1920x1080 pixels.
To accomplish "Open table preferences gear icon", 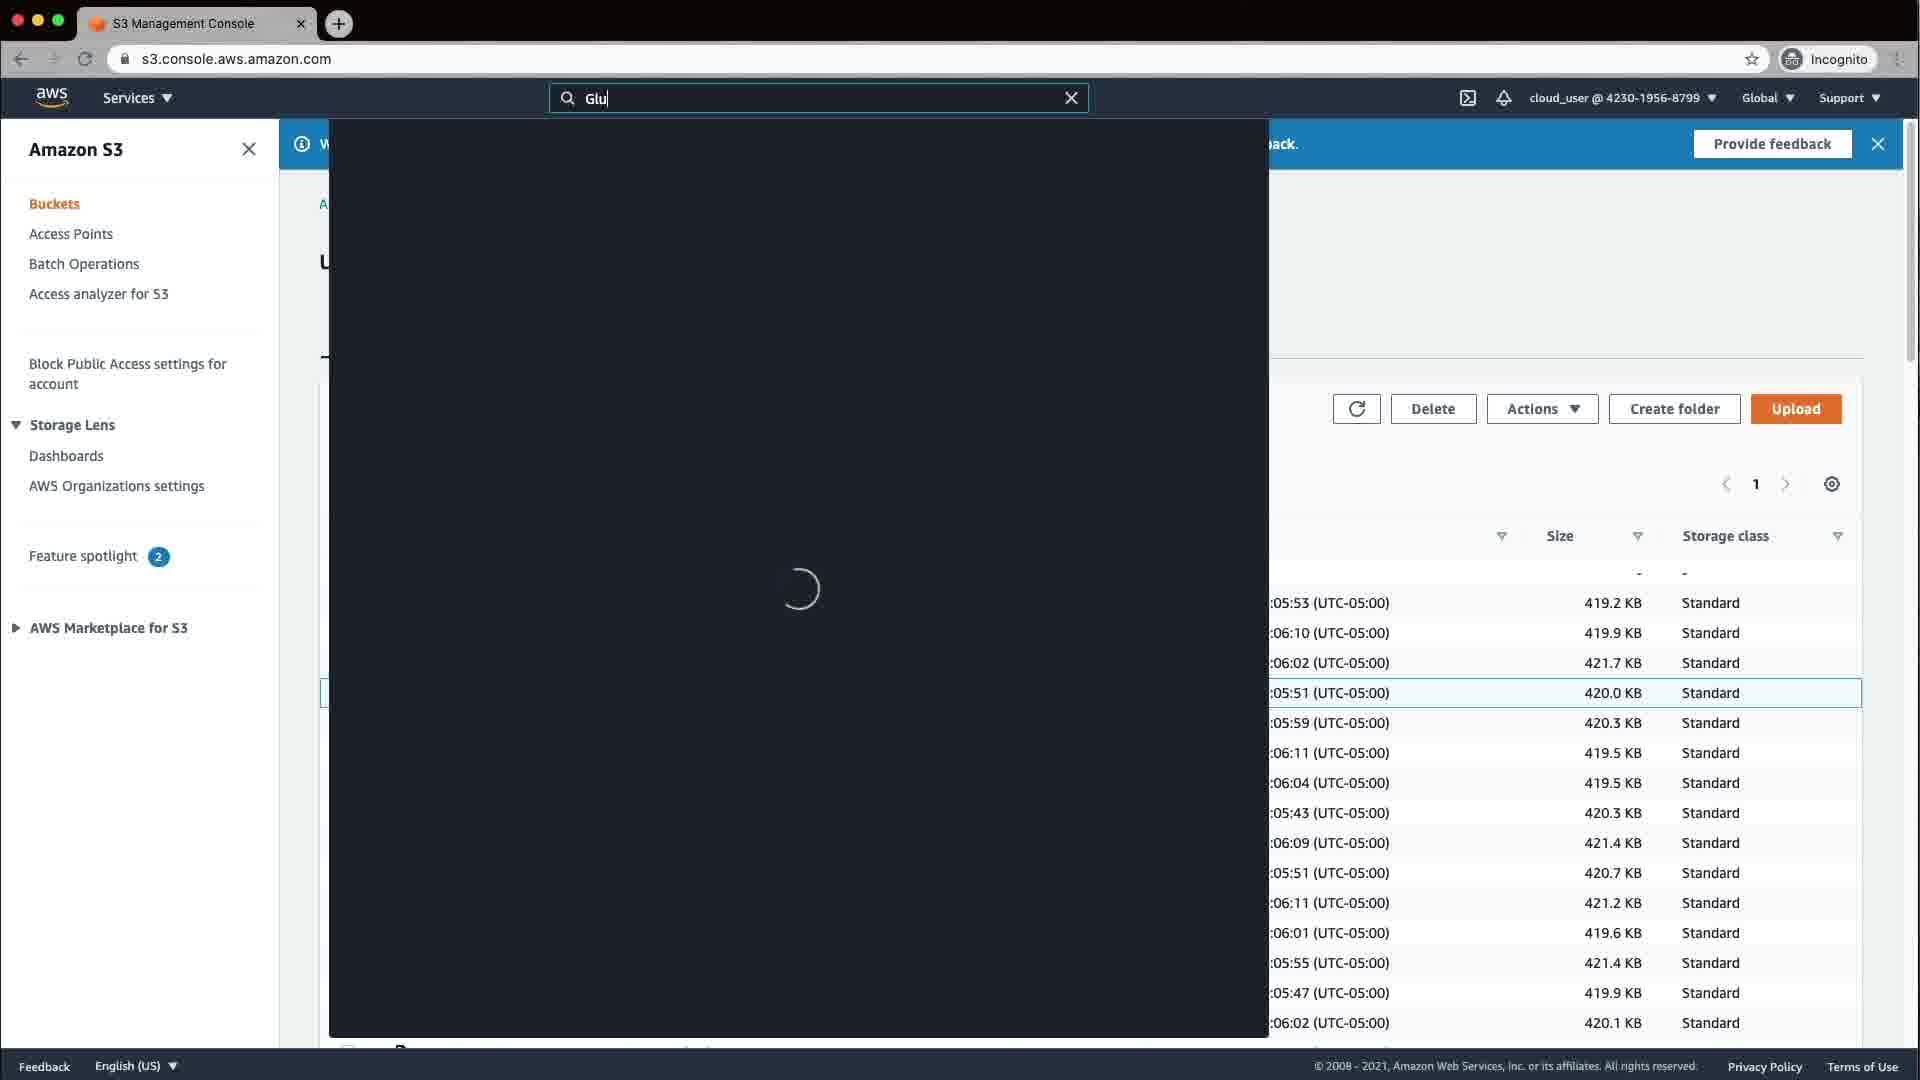I will [x=1831, y=484].
